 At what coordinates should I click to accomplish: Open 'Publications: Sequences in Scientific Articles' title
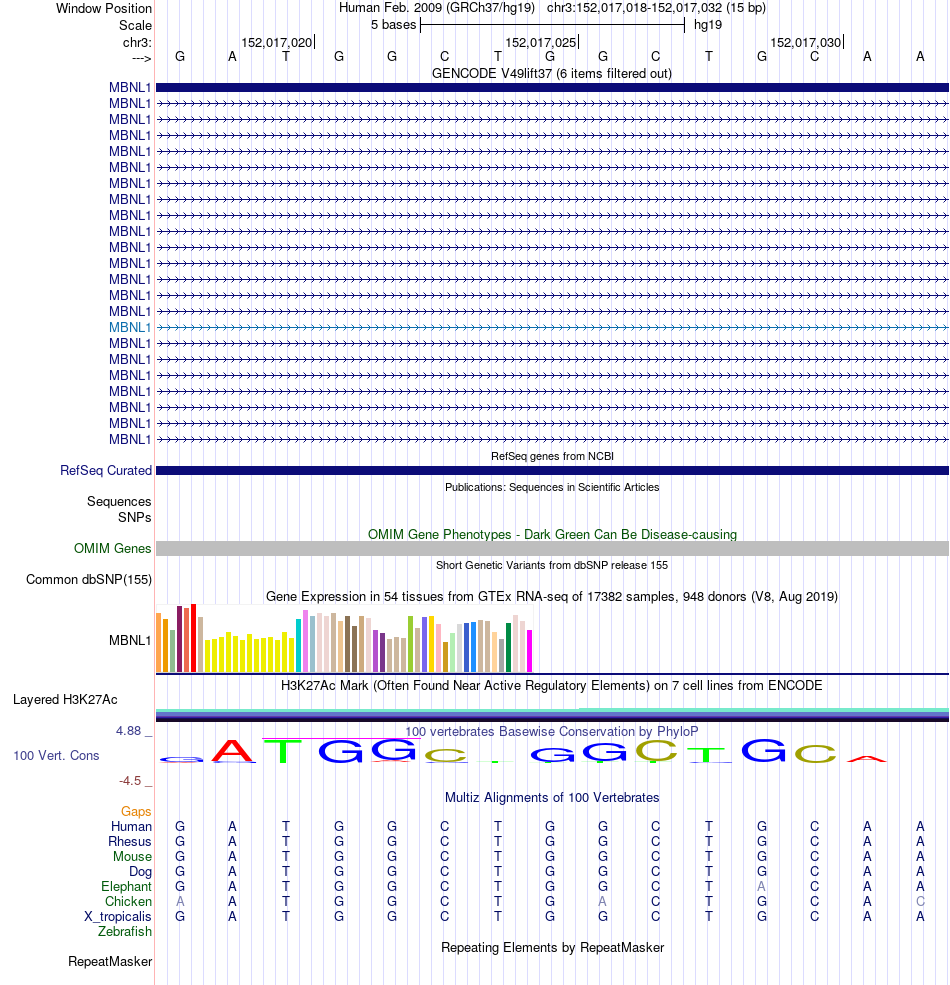(552, 487)
